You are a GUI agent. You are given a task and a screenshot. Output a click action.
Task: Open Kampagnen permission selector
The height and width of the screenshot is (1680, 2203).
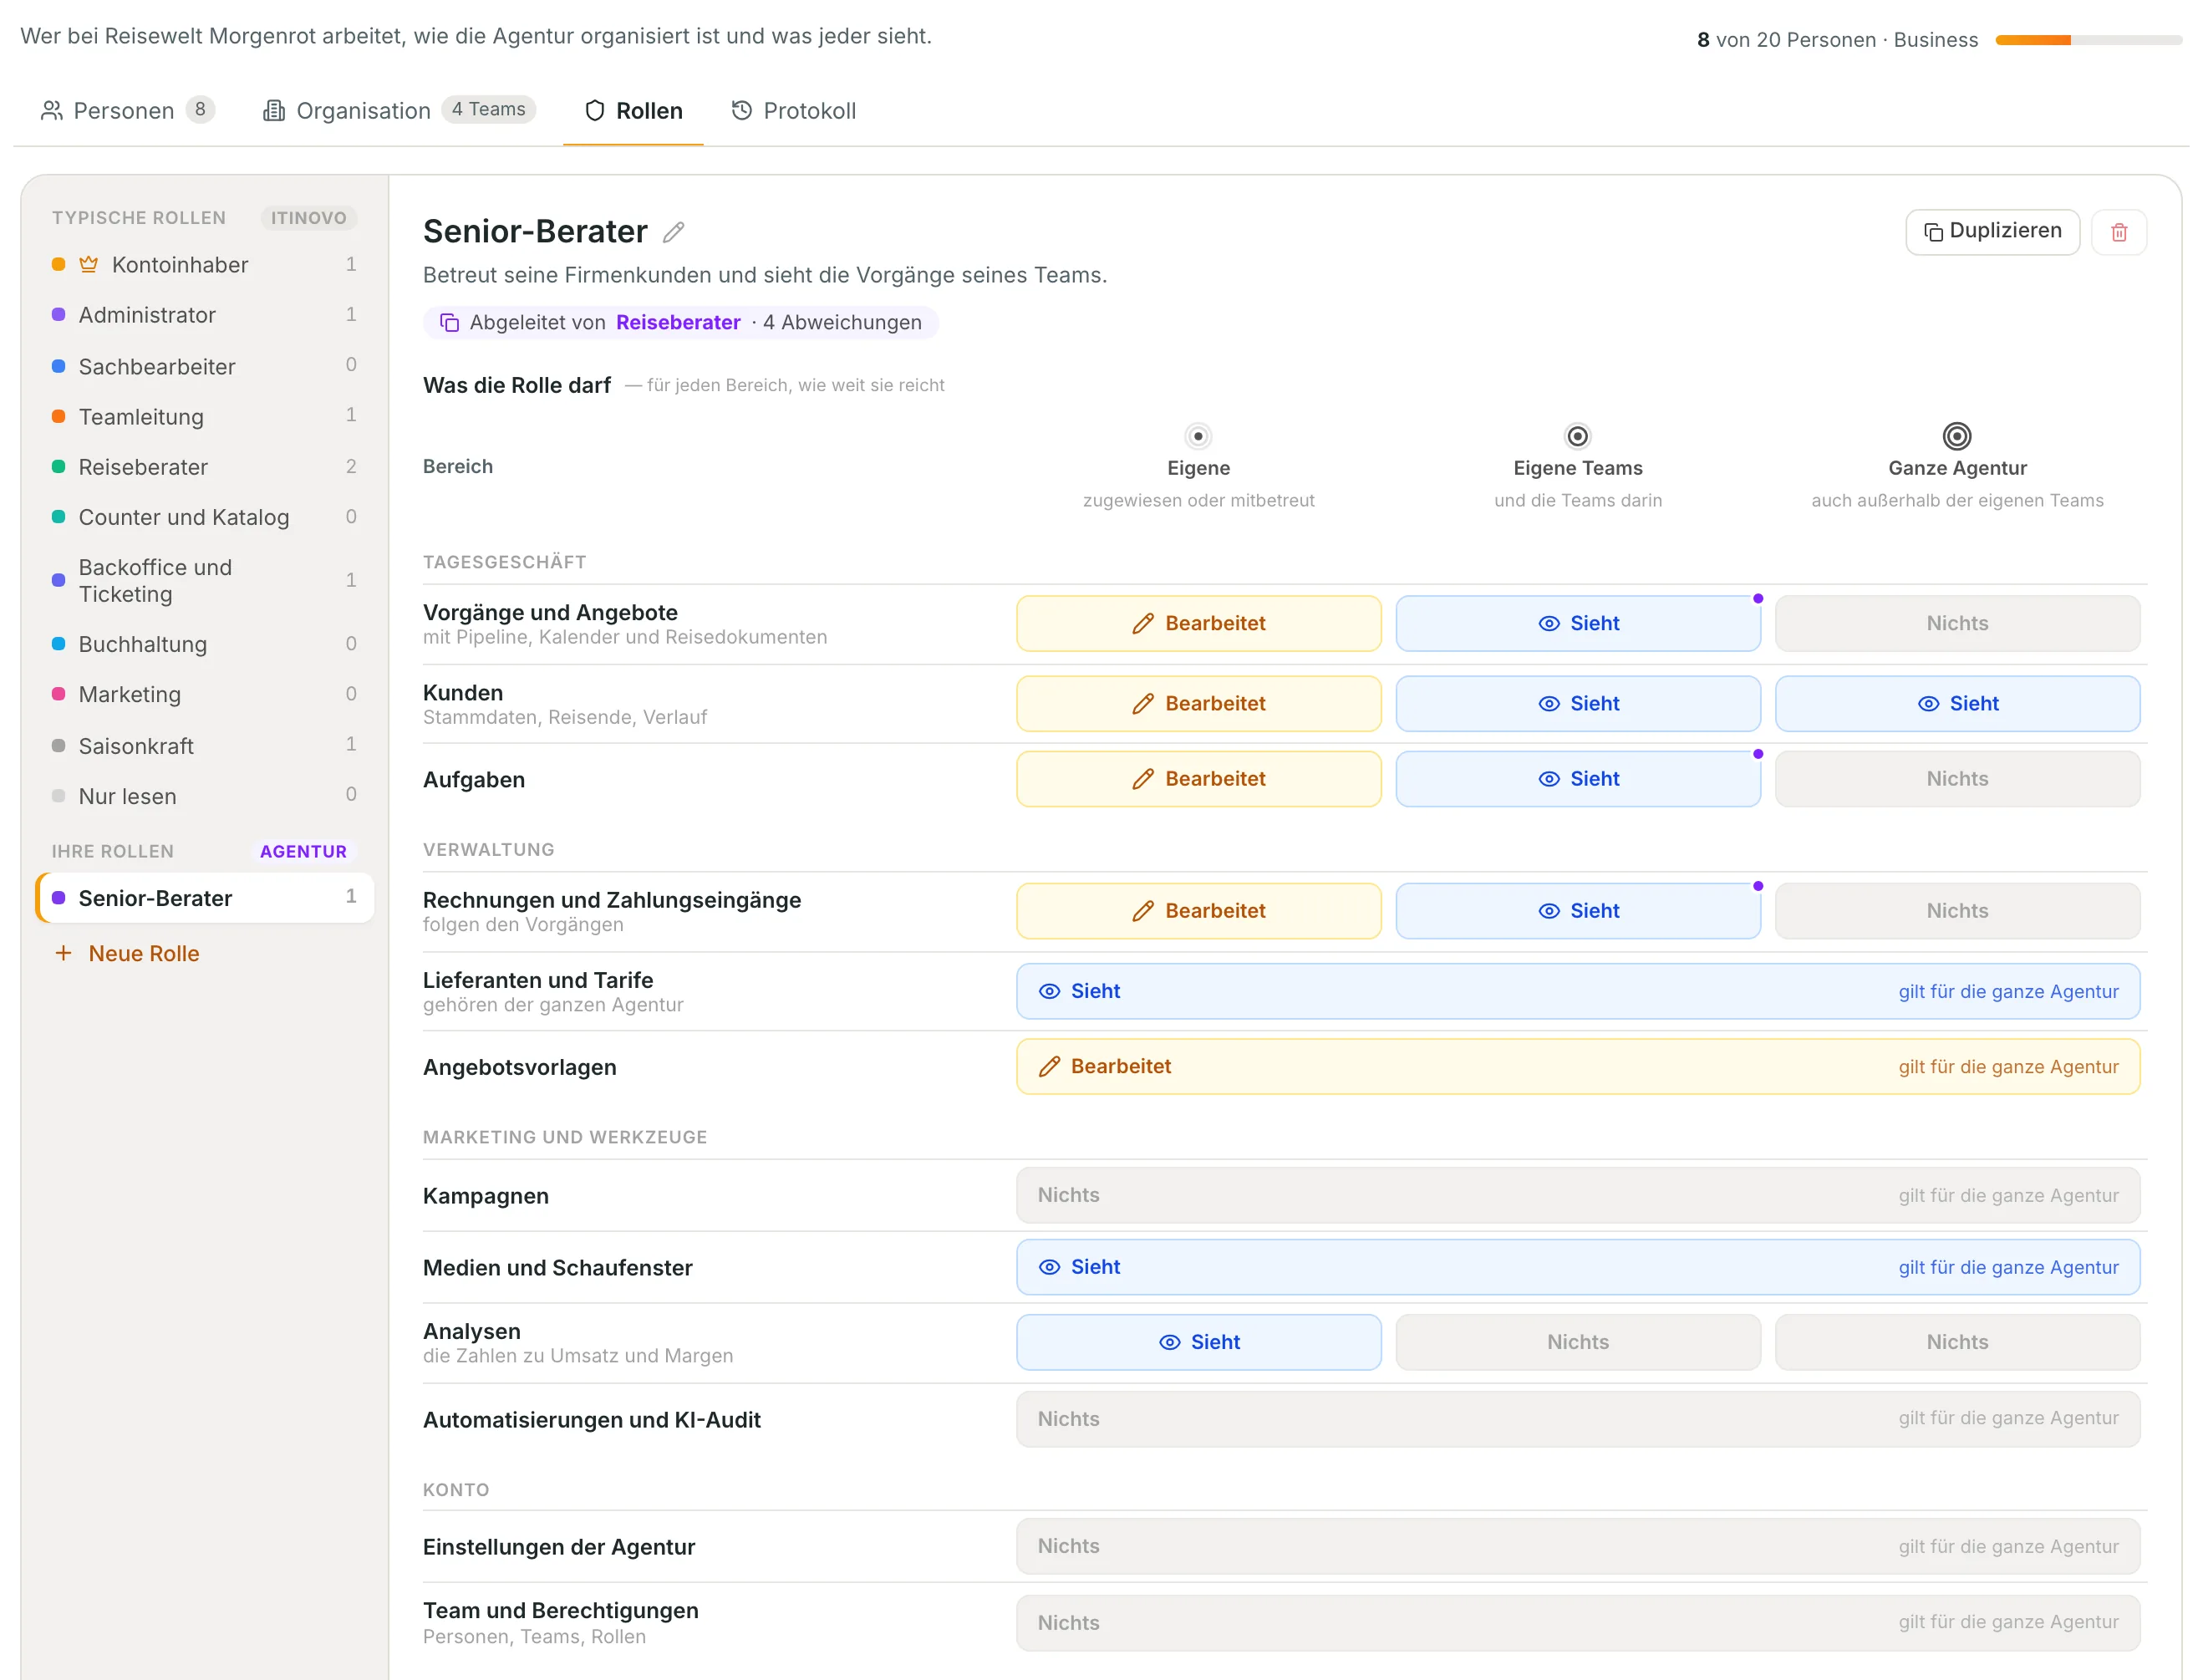point(1577,1195)
